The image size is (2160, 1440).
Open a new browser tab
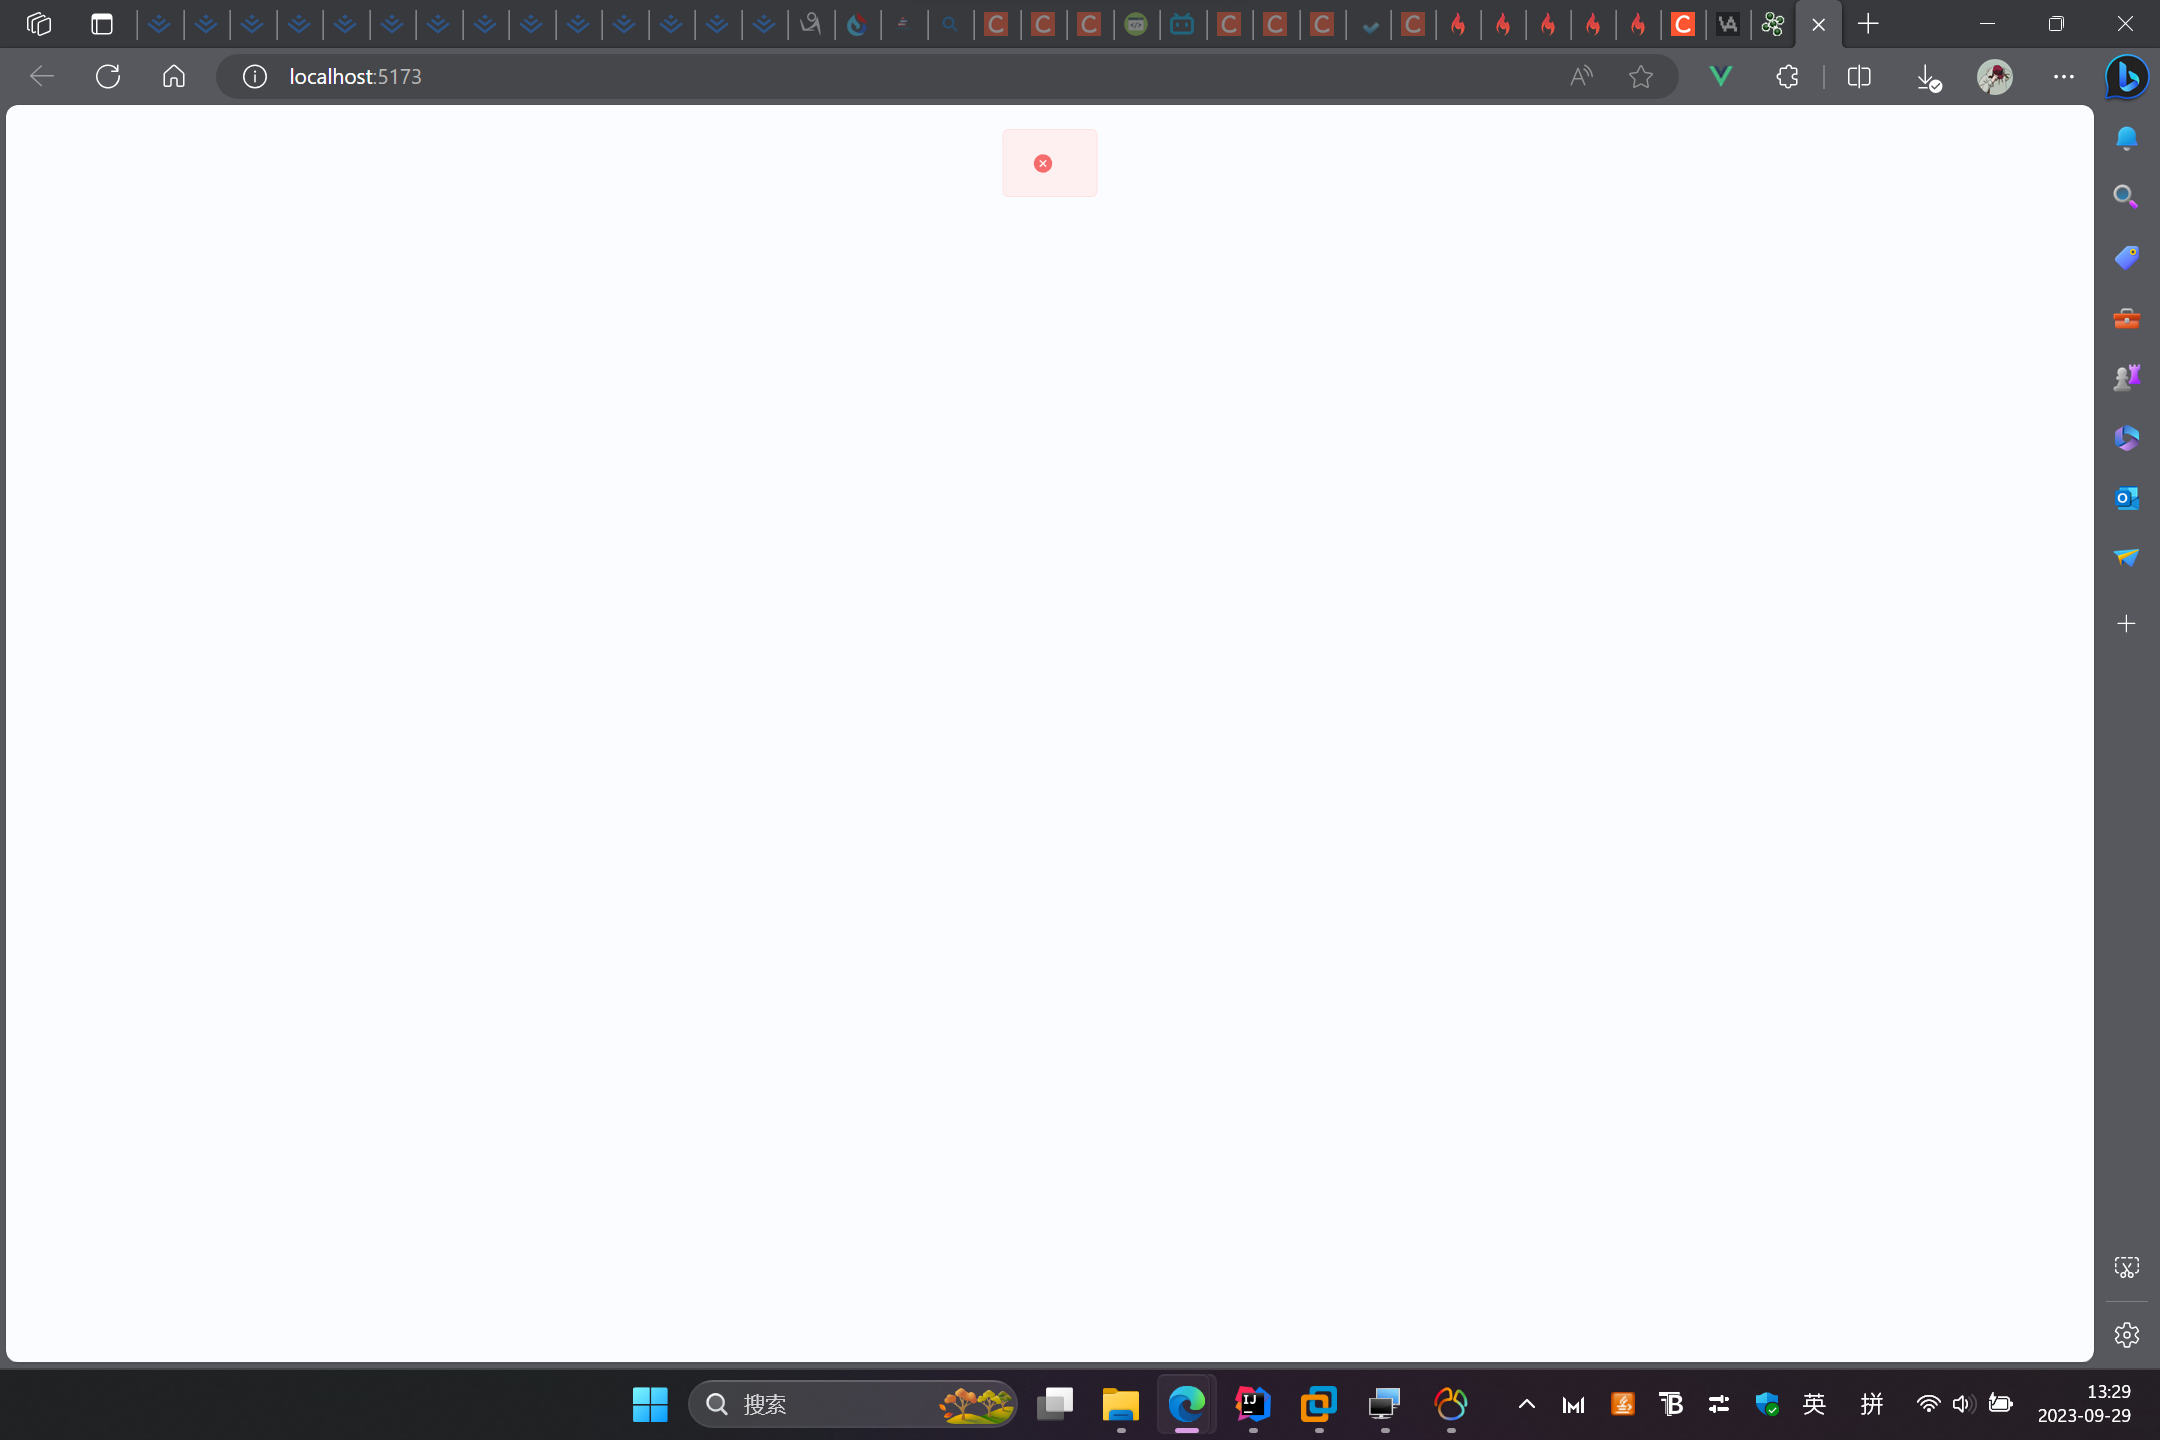1868,24
